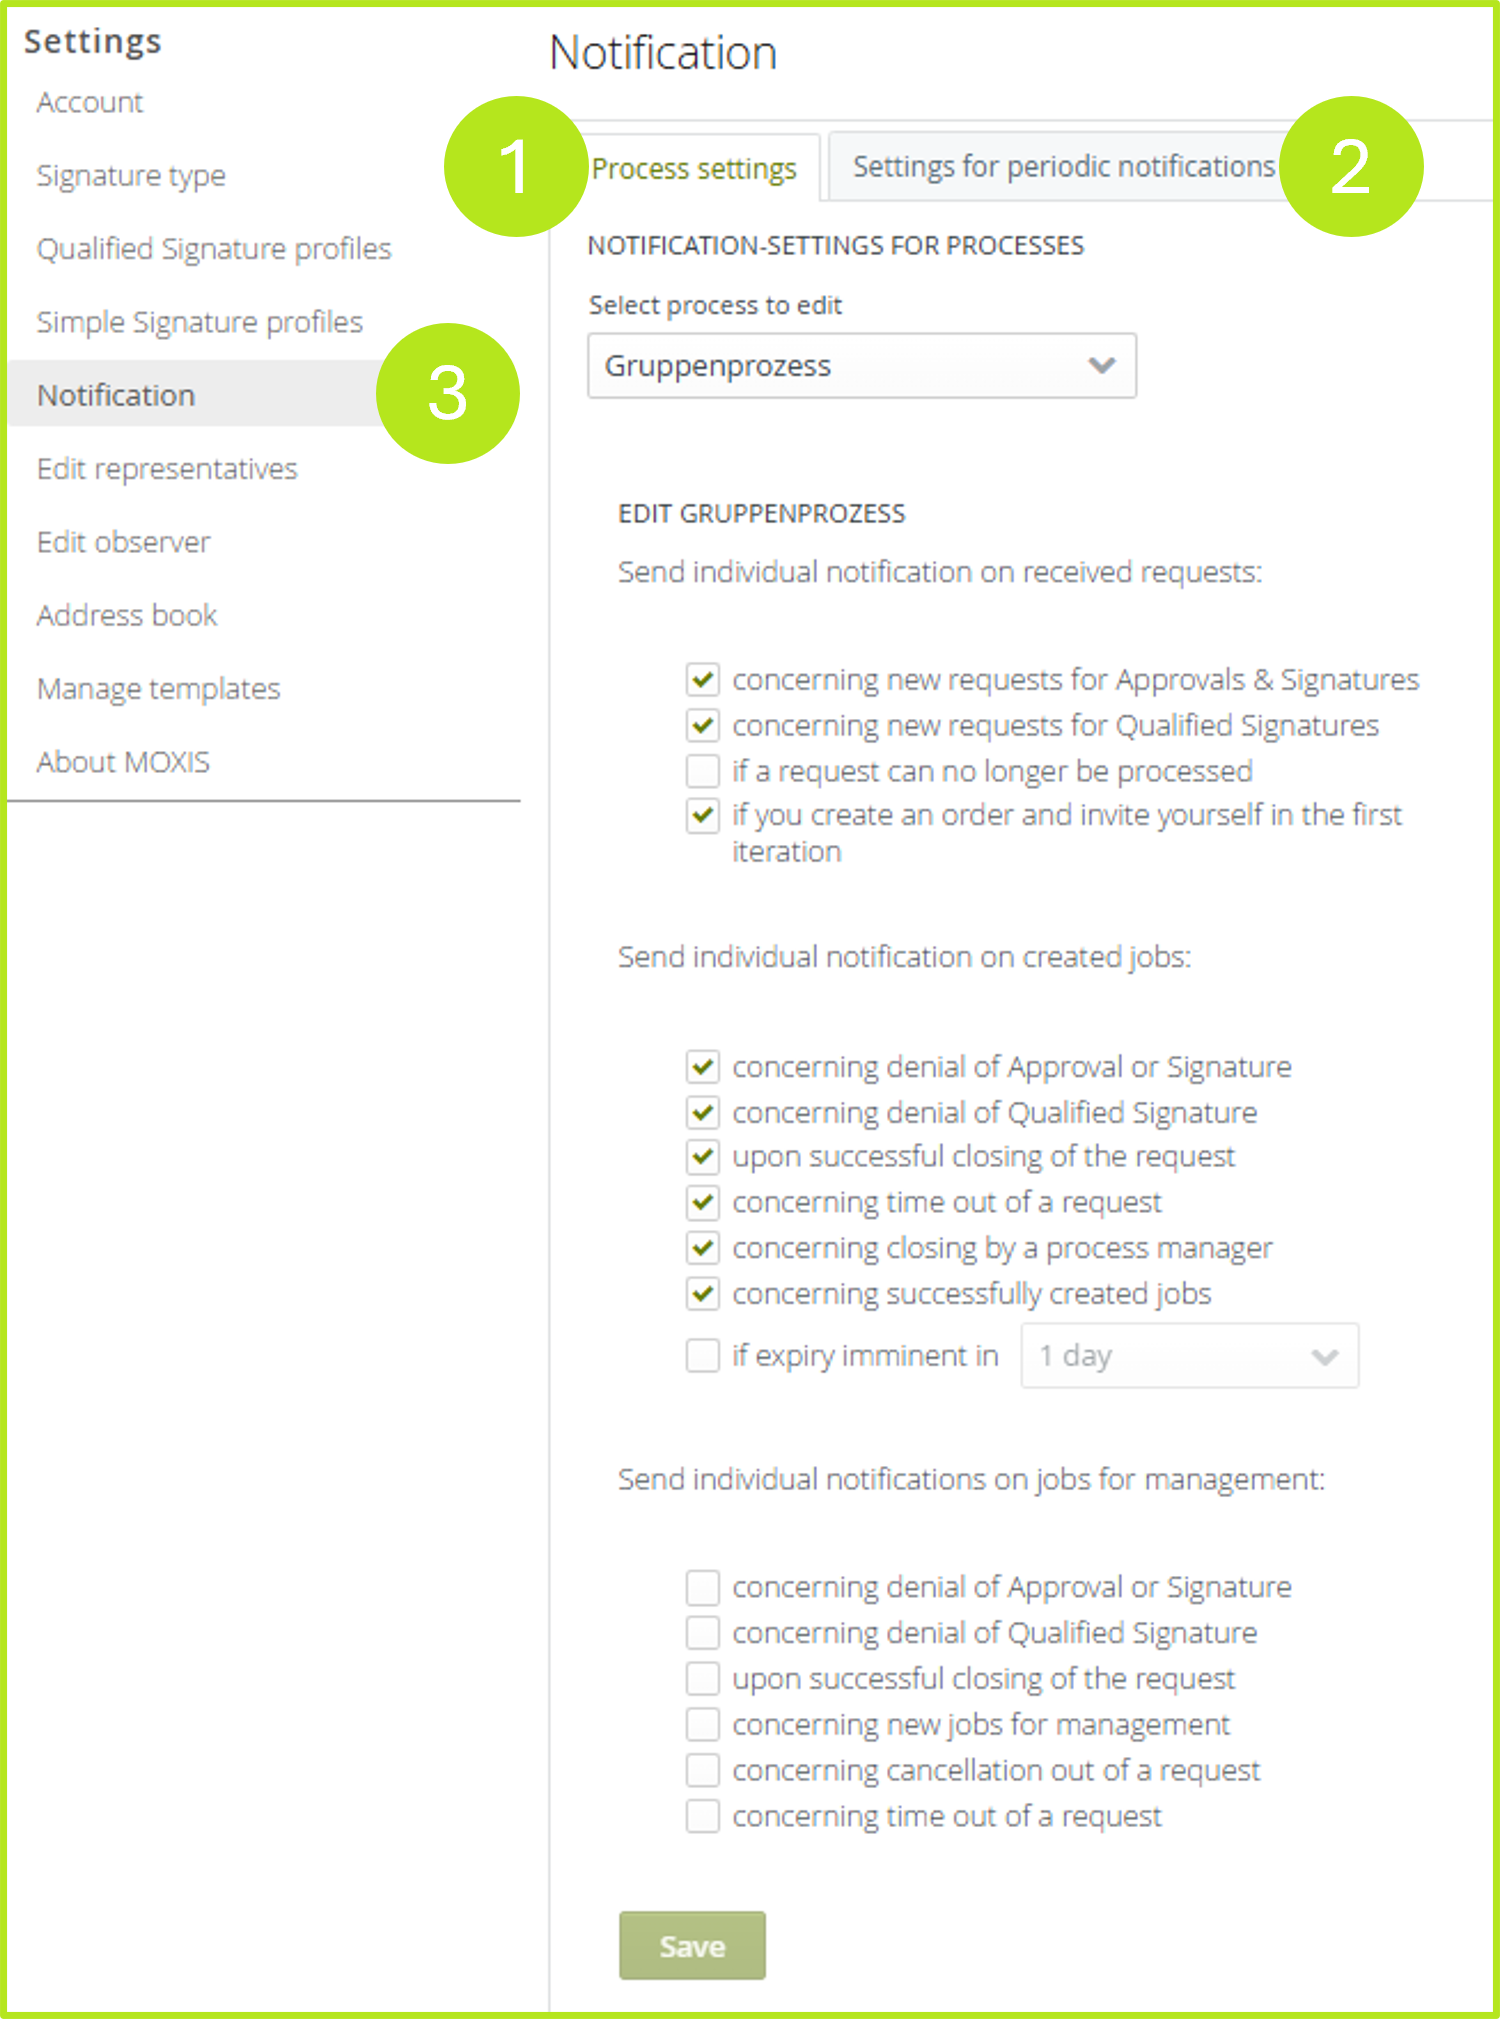Open Manage templates in sidebar
Viewport: 1500px width, 2019px height.
click(x=158, y=689)
